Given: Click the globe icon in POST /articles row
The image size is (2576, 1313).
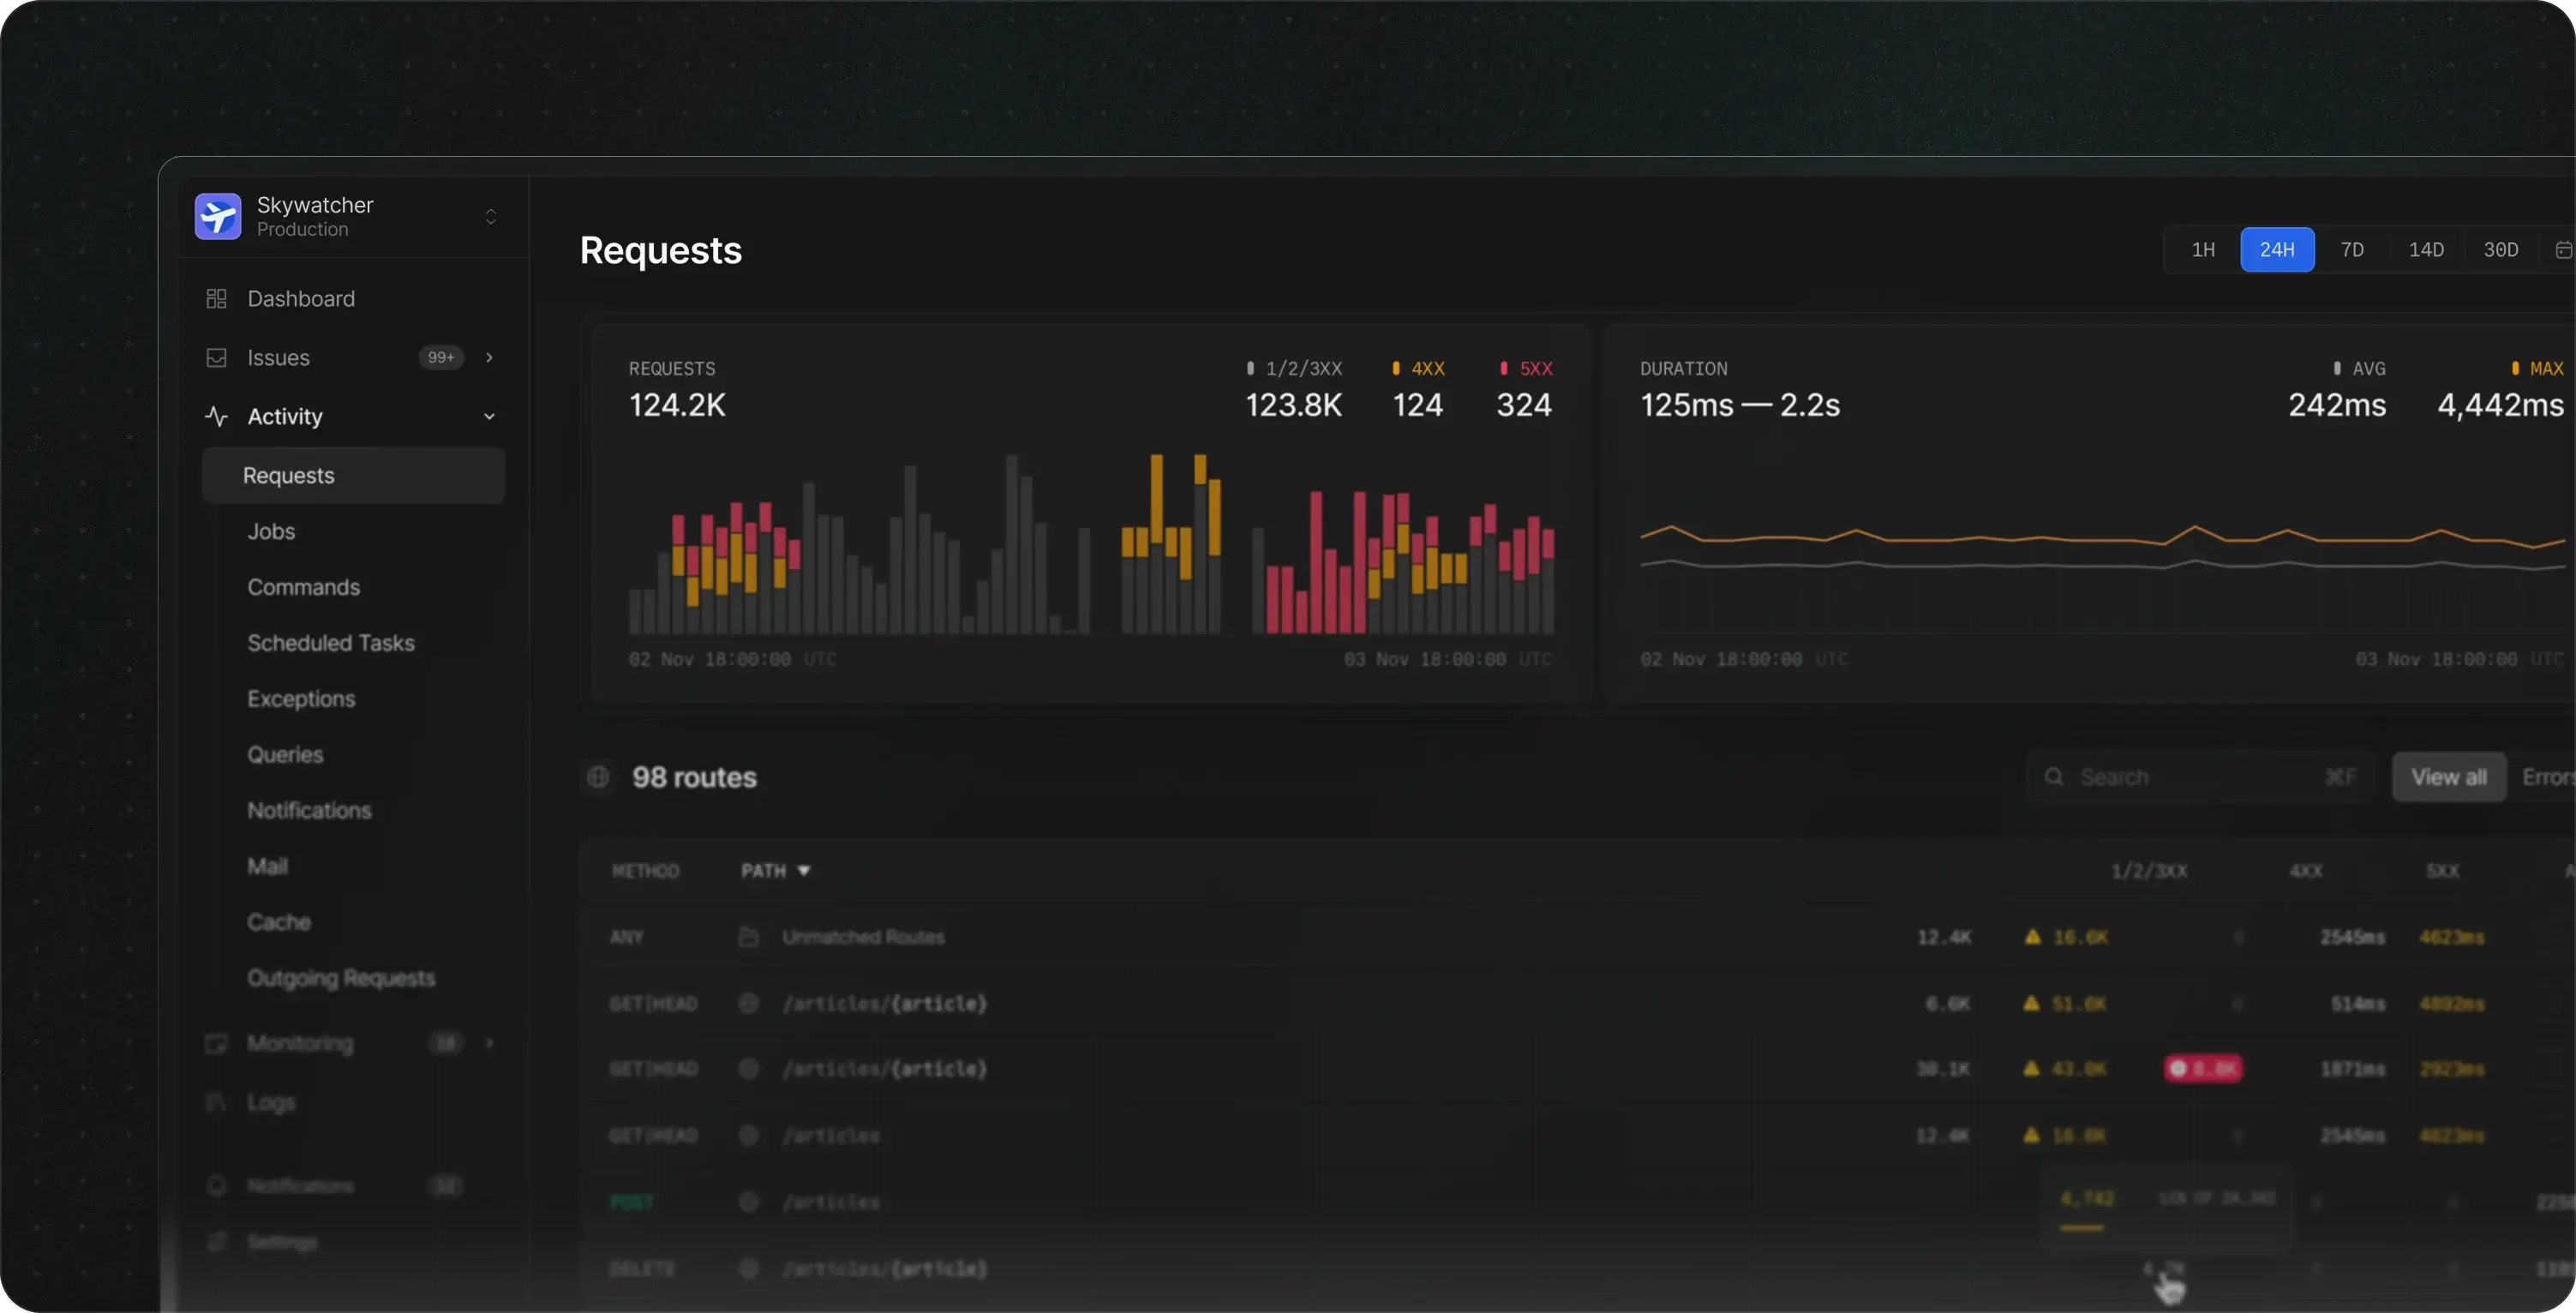Looking at the screenshot, I should (748, 1202).
